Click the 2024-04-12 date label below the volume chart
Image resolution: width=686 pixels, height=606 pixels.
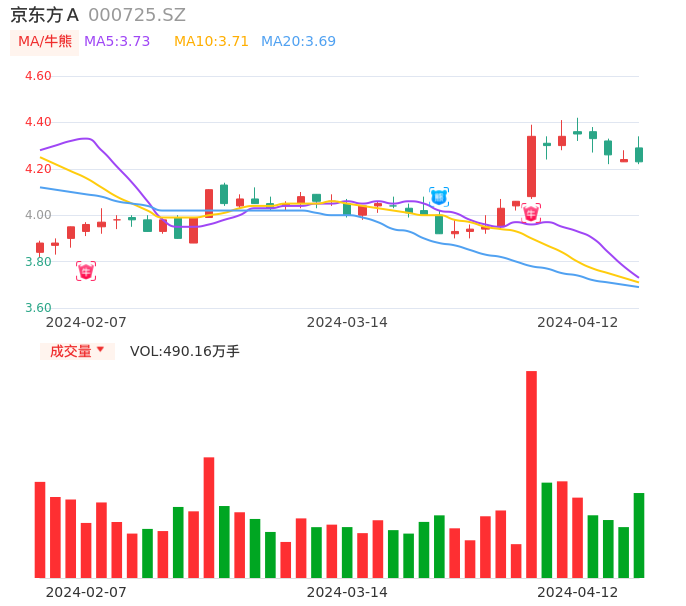point(577,592)
